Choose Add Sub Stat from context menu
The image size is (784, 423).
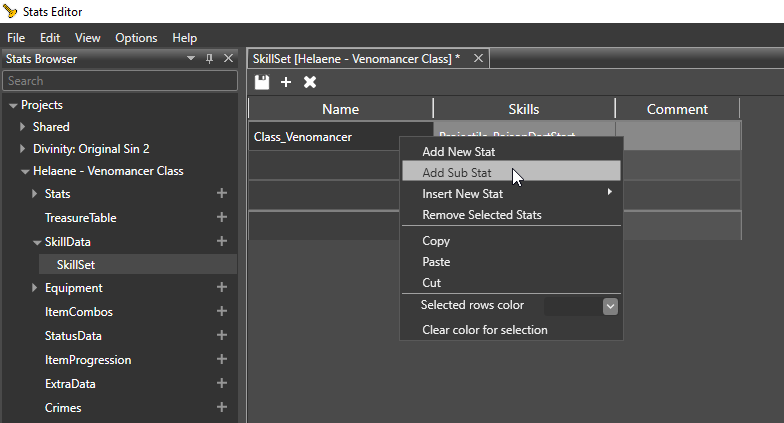tap(457, 173)
